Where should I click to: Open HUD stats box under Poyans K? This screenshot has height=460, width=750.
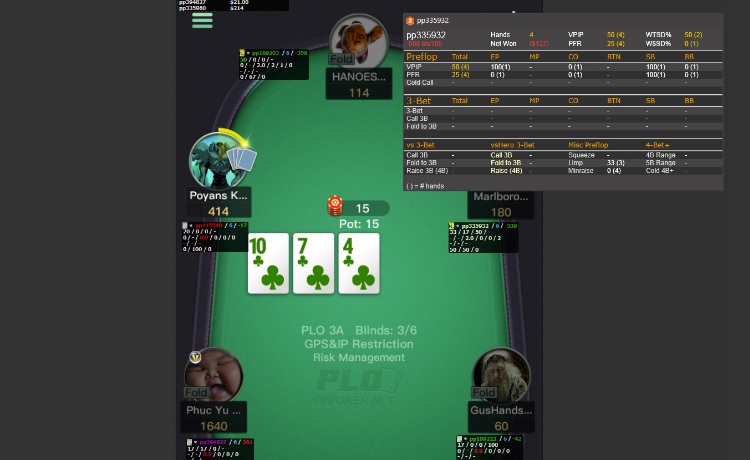pyautogui.click(x=215, y=237)
